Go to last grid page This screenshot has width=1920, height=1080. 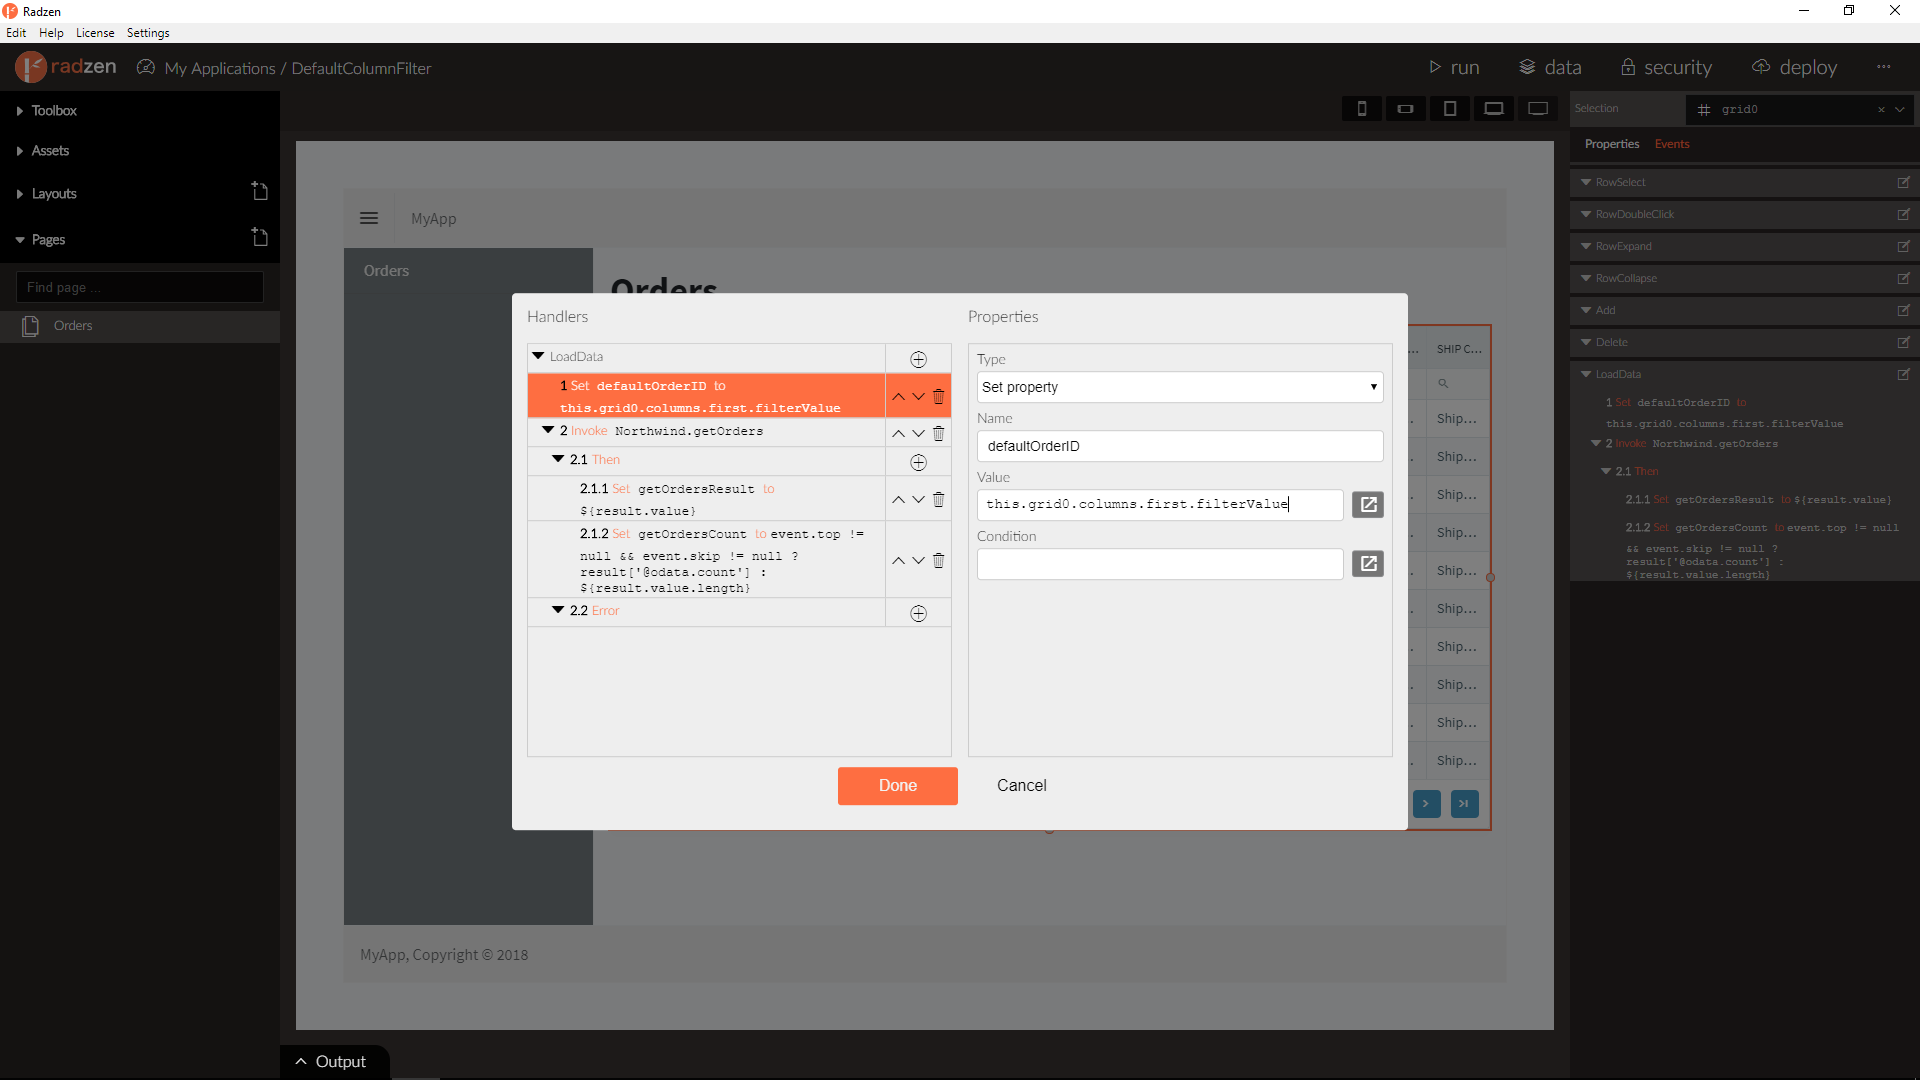point(1464,804)
